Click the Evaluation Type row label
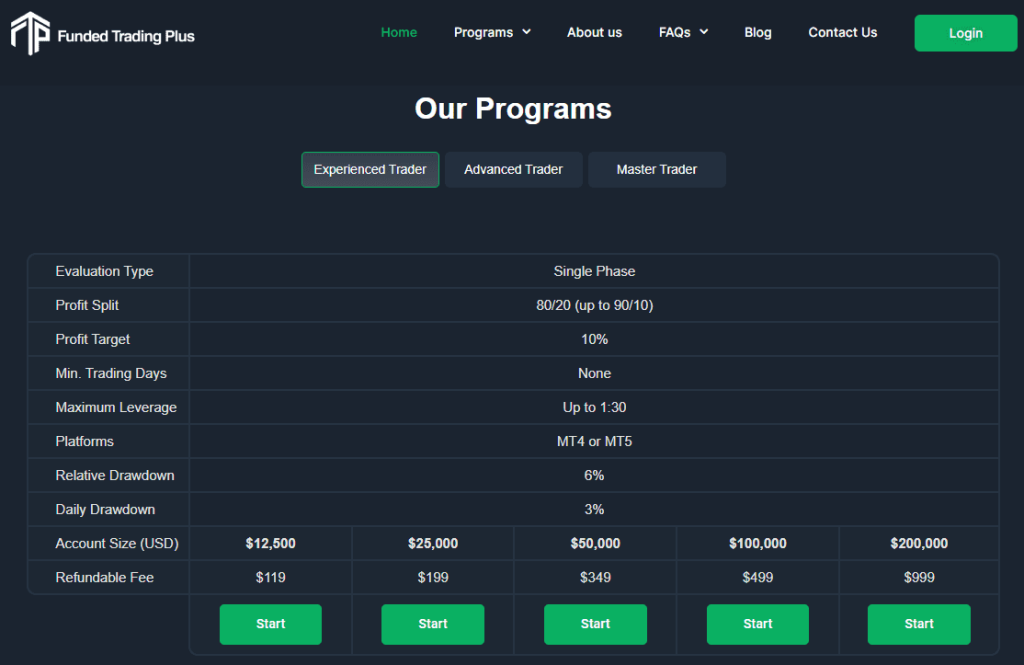1024x665 pixels. click(104, 271)
